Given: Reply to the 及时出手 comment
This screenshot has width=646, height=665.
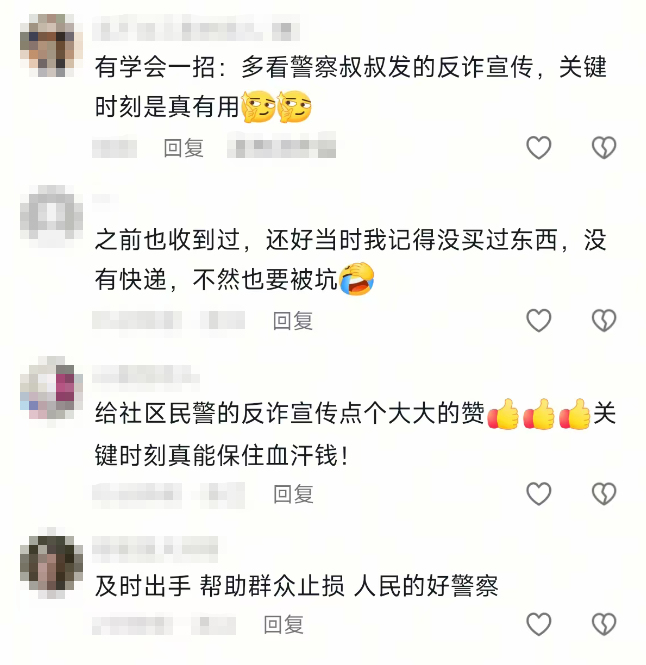Looking at the screenshot, I should (x=283, y=625).
